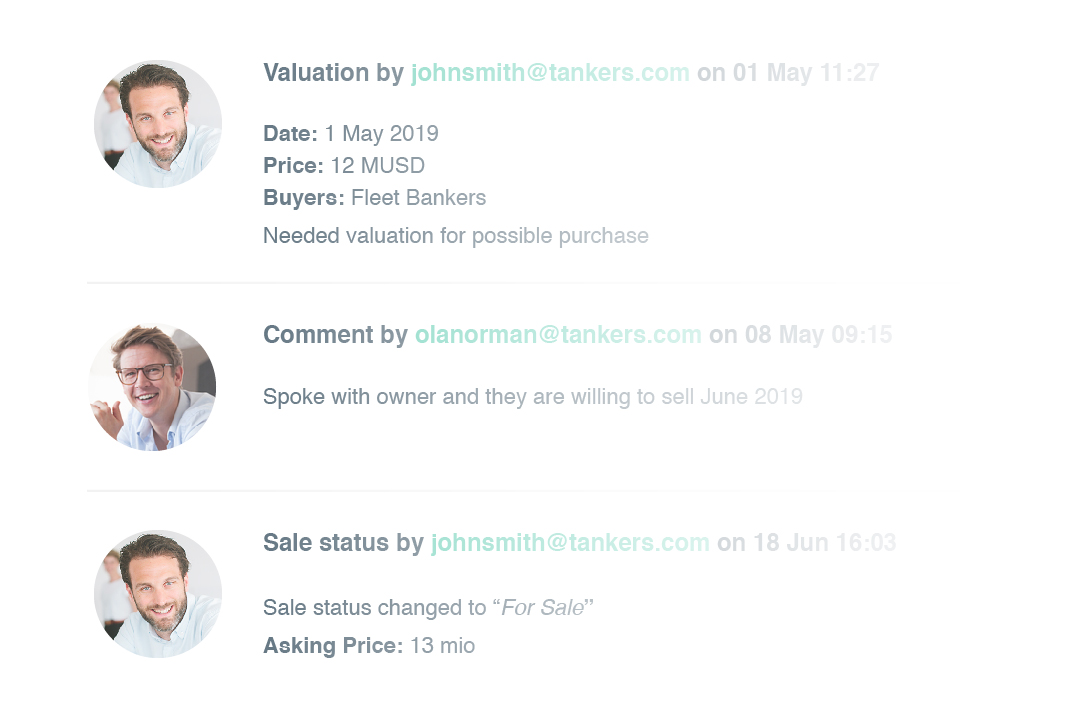The height and width of the screenshot is (712, 1080).
Task: Click the 'Spoke with owner' comment text
Action: [533, 397]
